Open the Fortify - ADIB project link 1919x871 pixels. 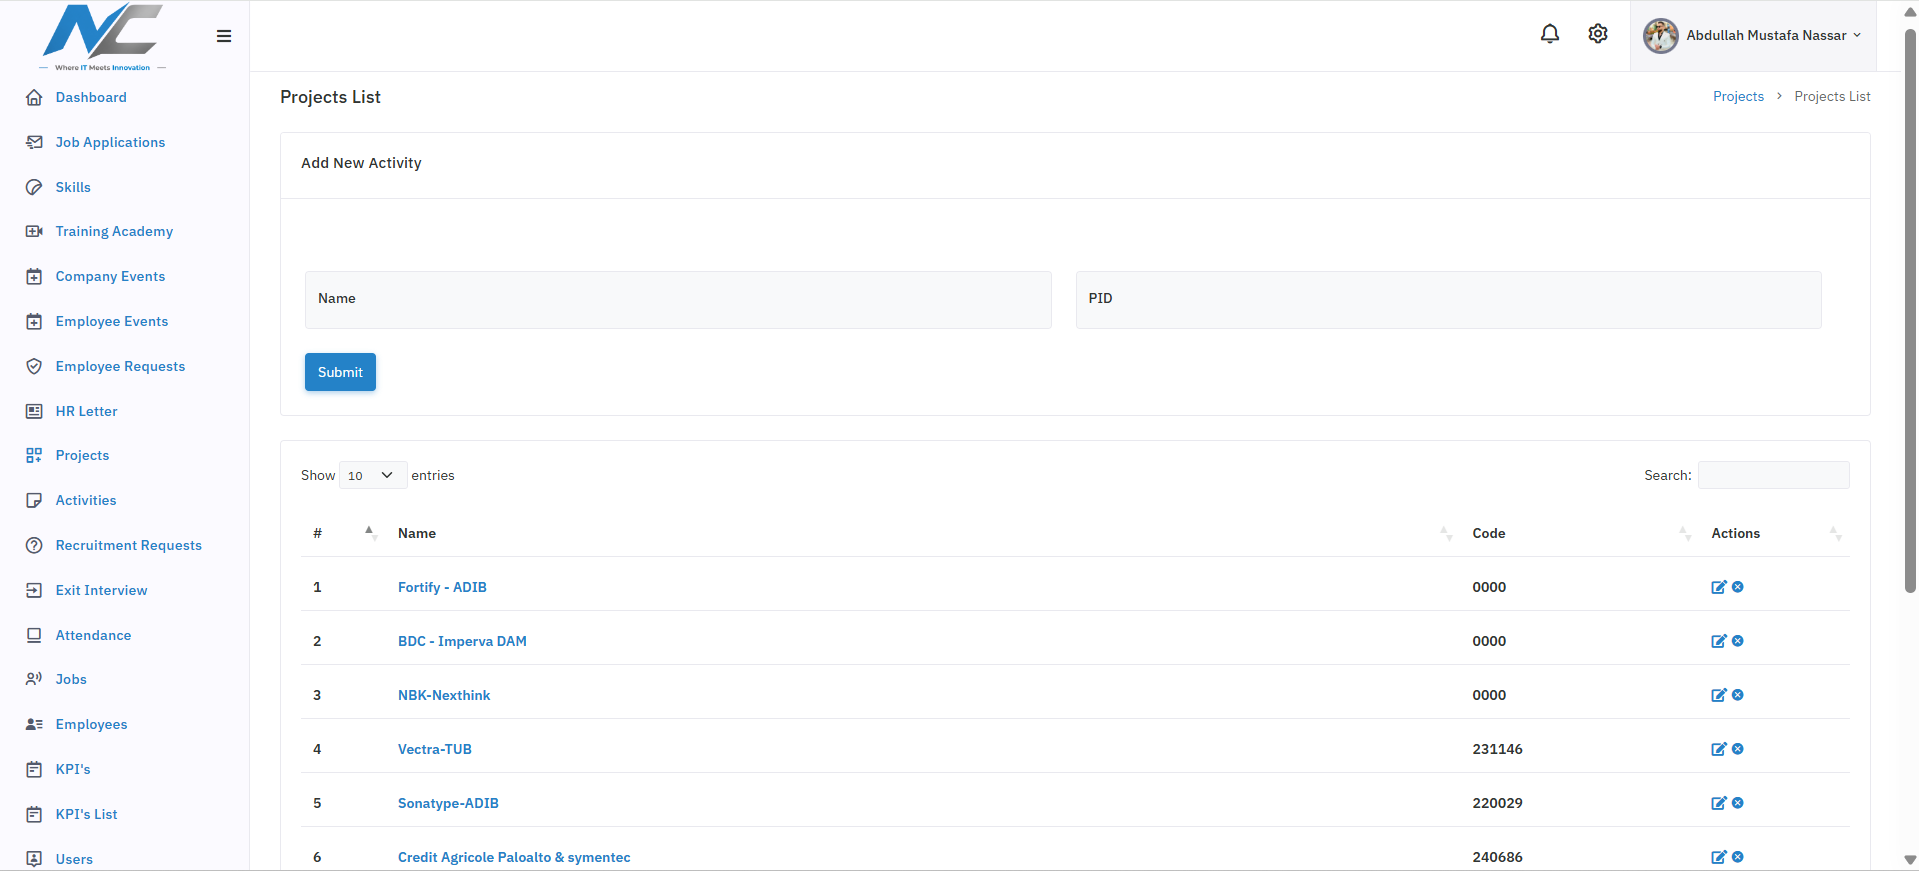(442, 587)
